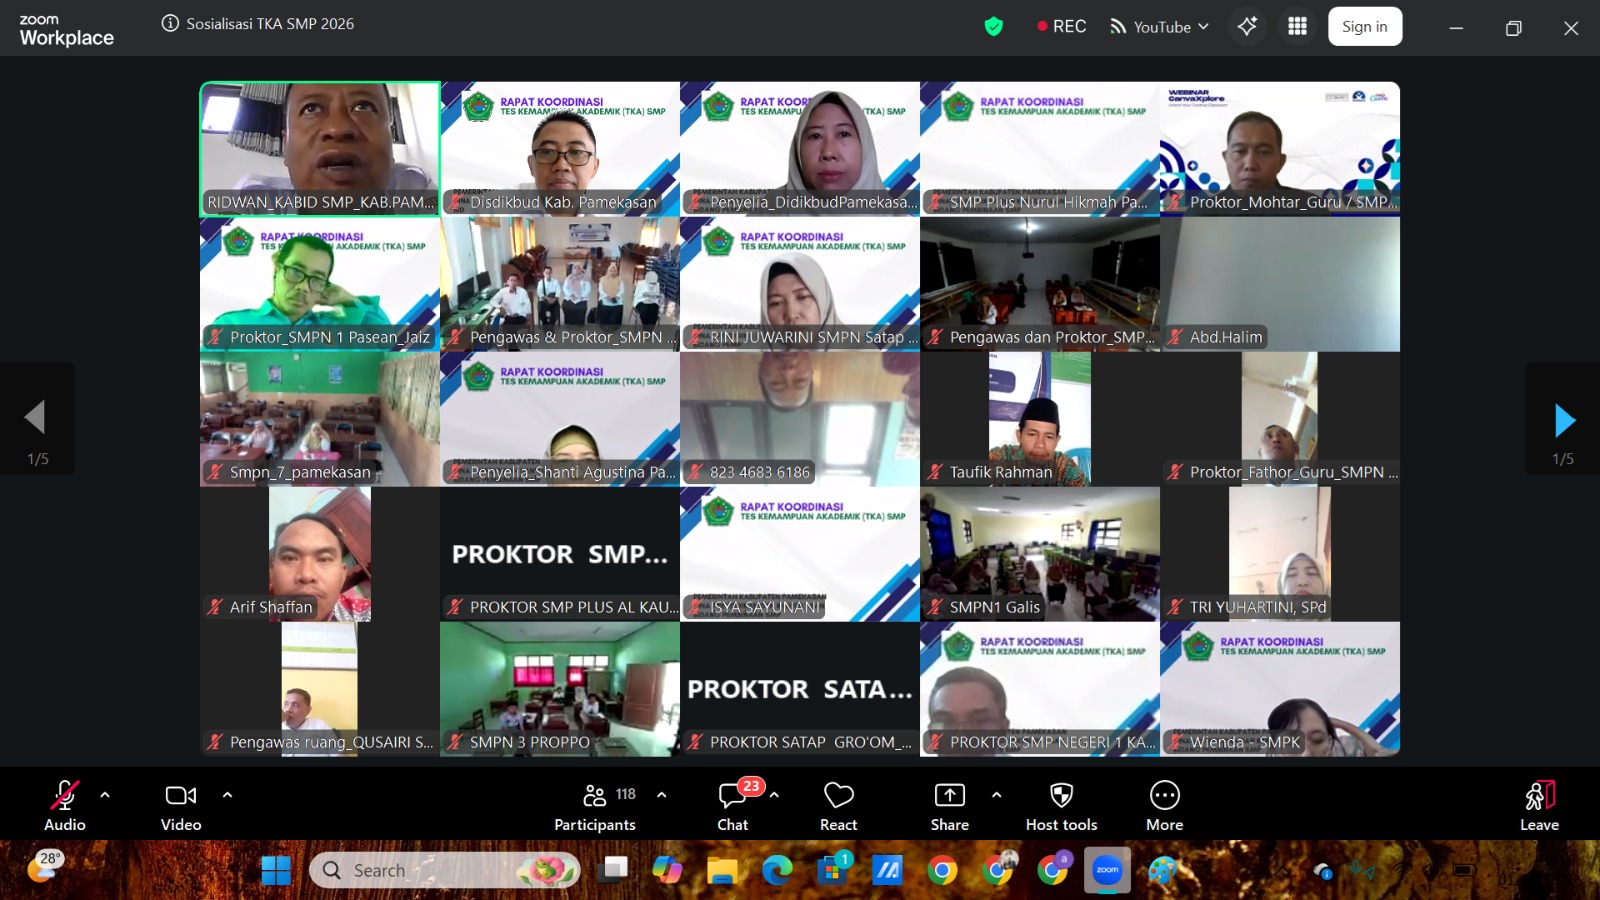The image size is (1600, 900).
Task: Switch to Zoom app in taskbar
Action: pyautogui.click(x=1107, y=870)
